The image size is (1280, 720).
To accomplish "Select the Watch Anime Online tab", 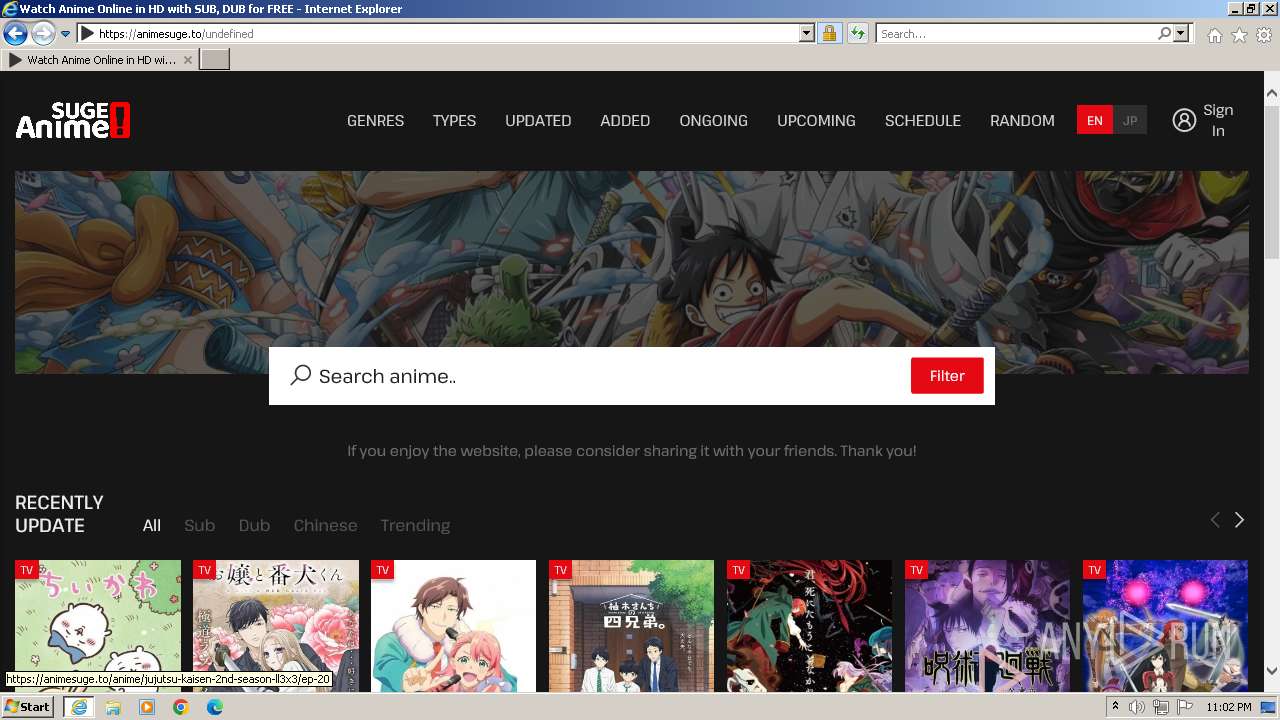I will [100, 60].
